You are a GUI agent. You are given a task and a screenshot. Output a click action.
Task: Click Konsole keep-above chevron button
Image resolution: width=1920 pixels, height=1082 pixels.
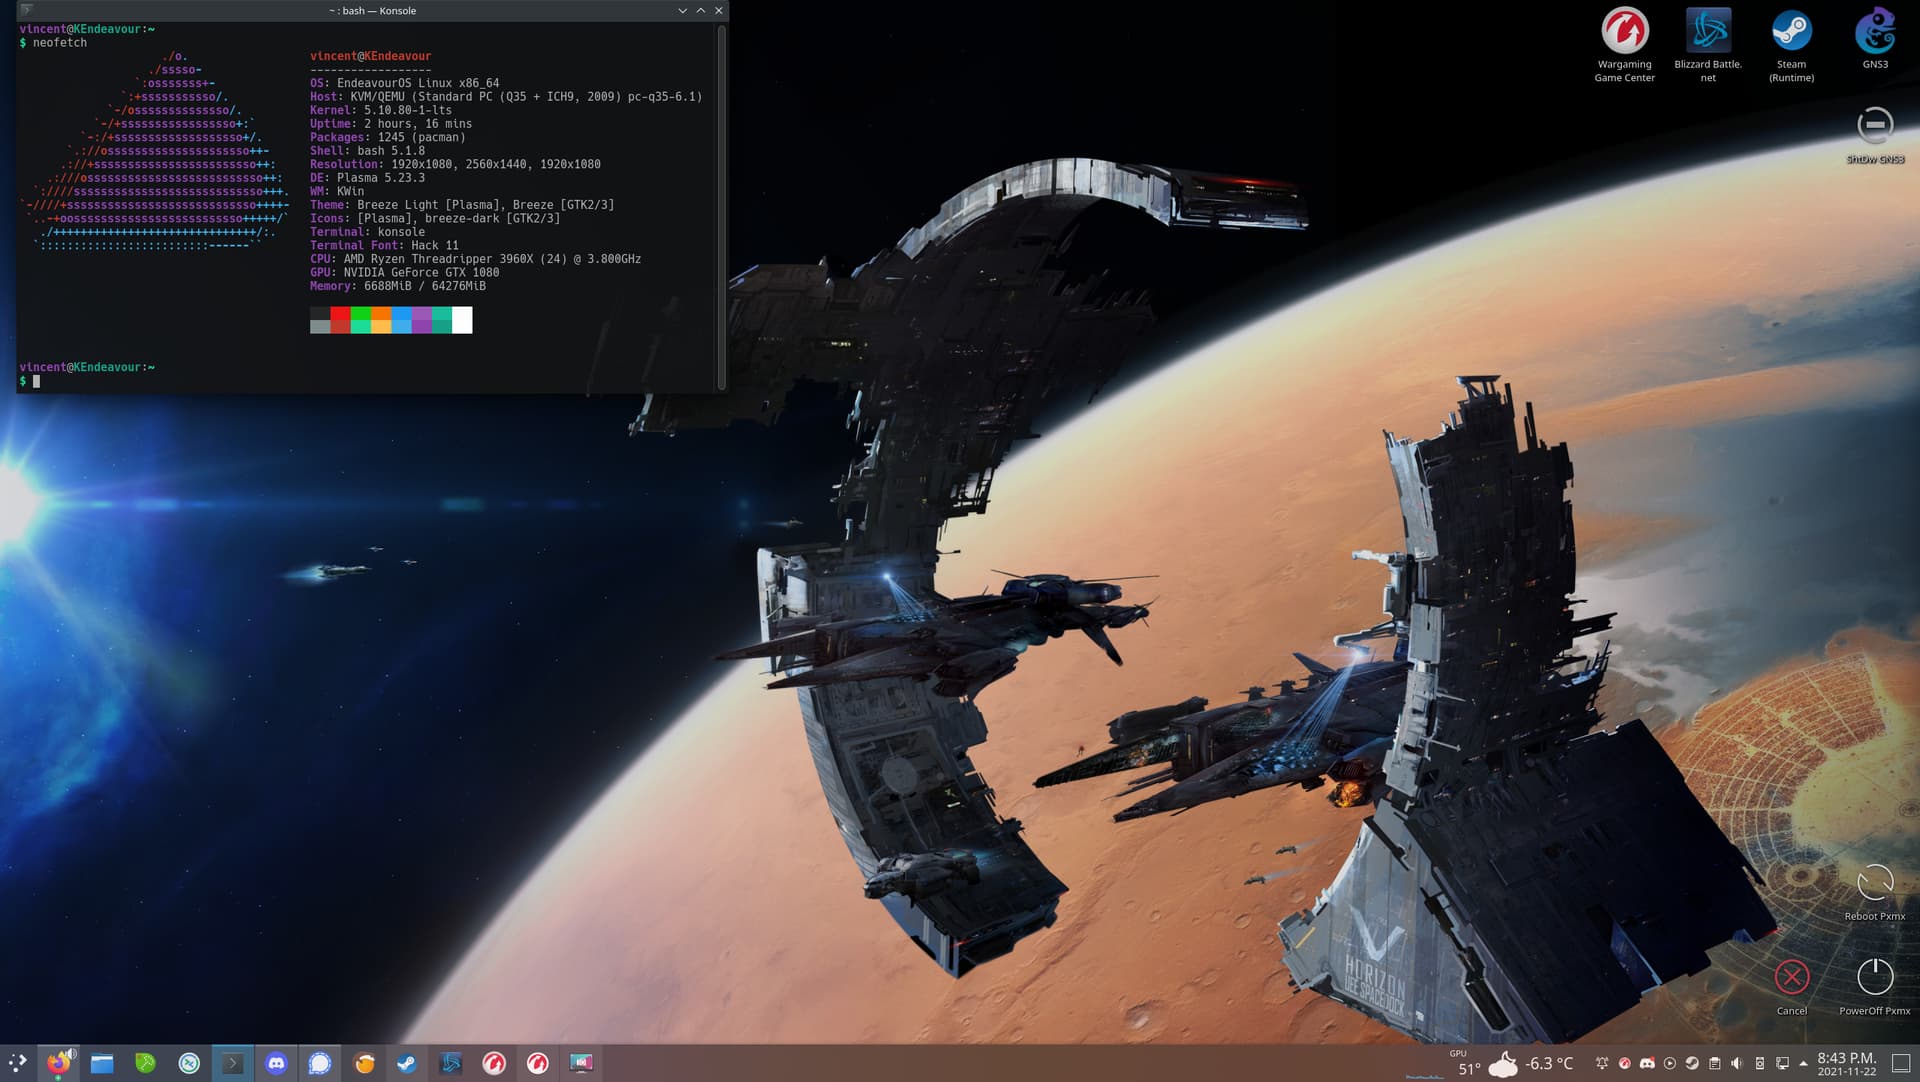[x=700, y=10]
